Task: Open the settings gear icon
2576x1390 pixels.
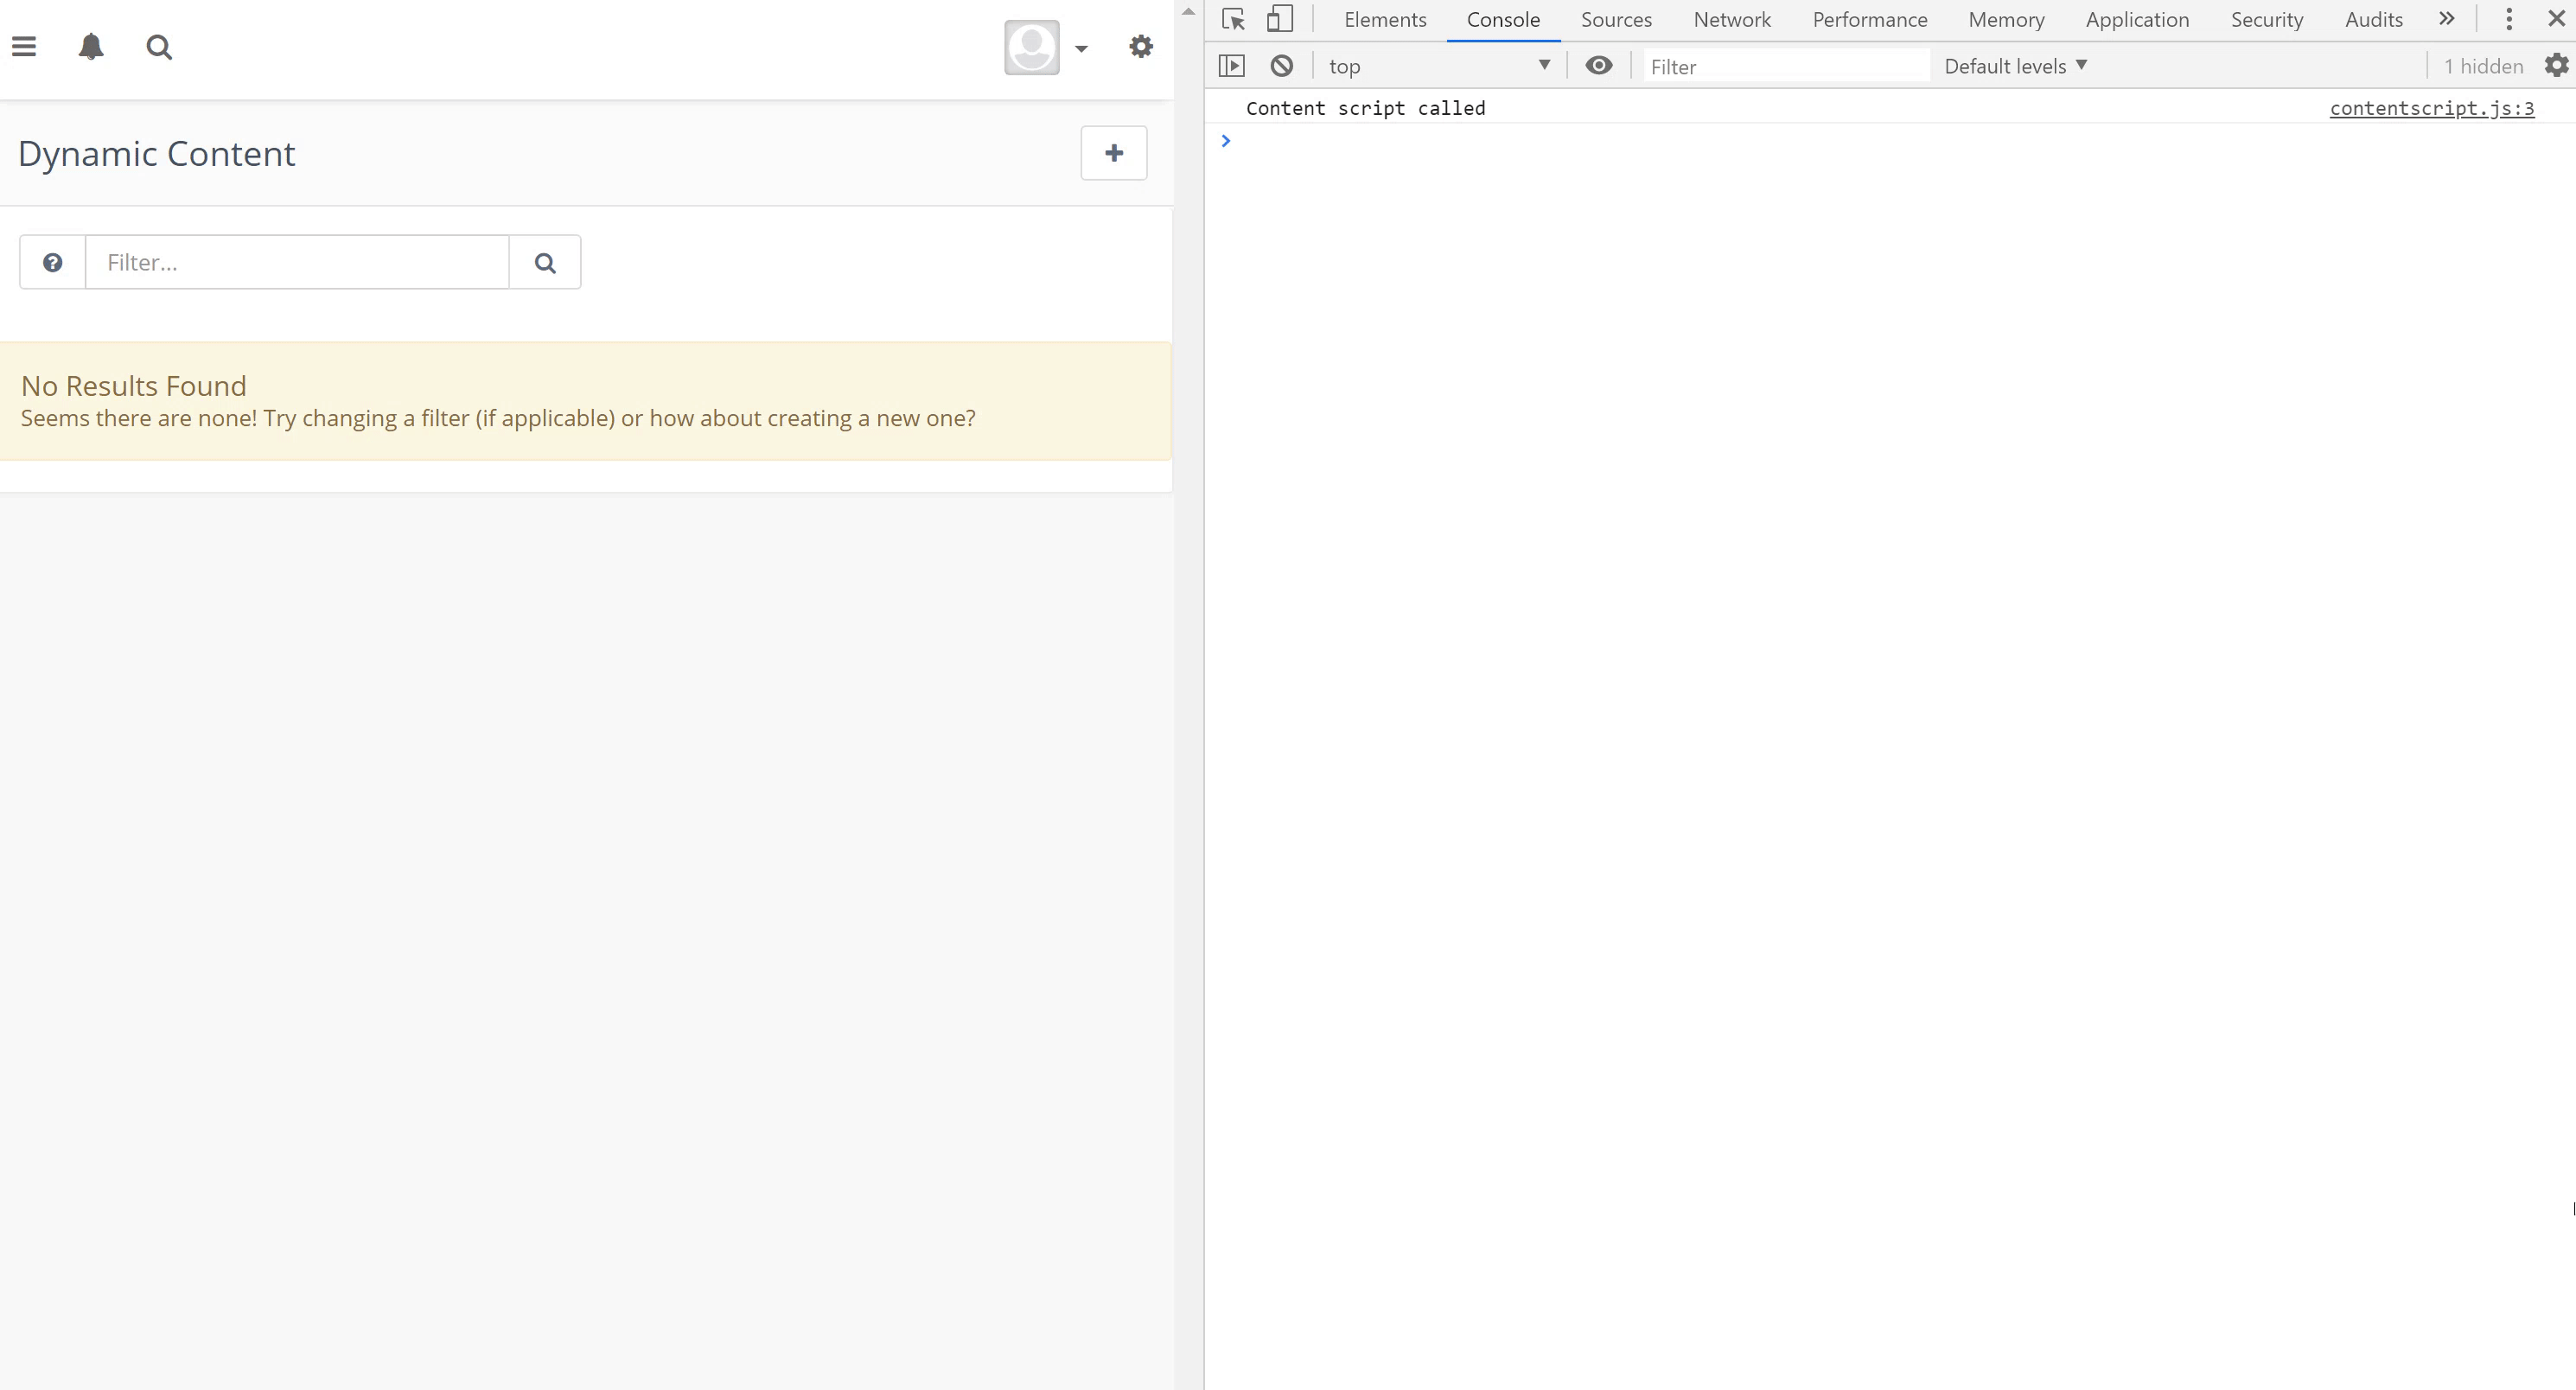Action: 1140,46
